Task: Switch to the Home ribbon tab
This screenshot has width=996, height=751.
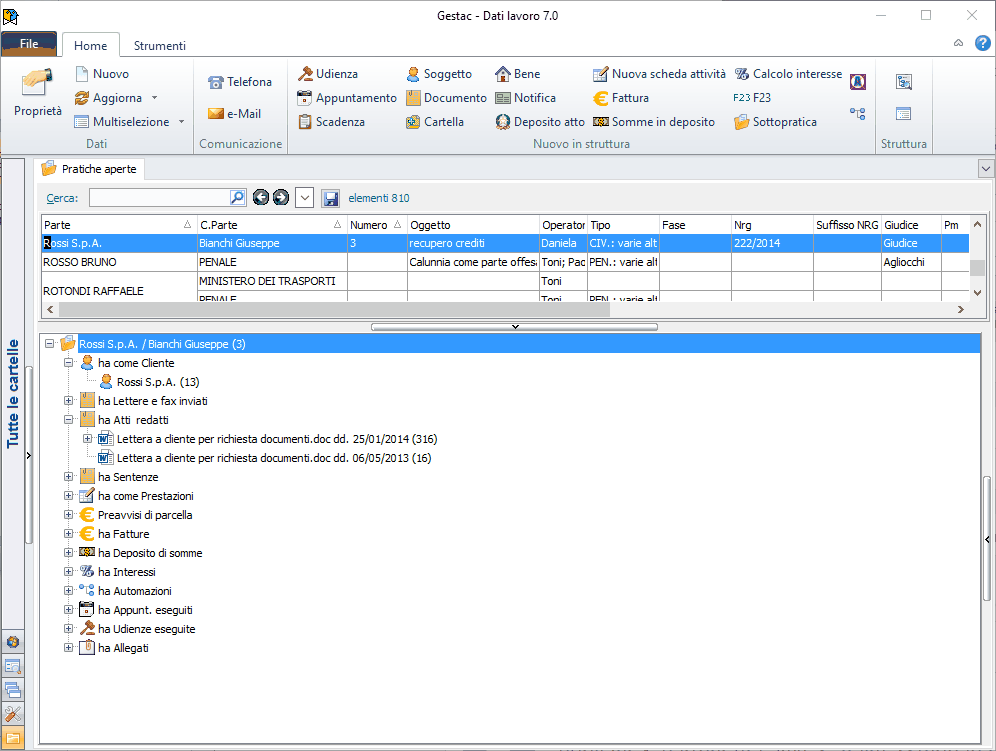Action: 91,46
